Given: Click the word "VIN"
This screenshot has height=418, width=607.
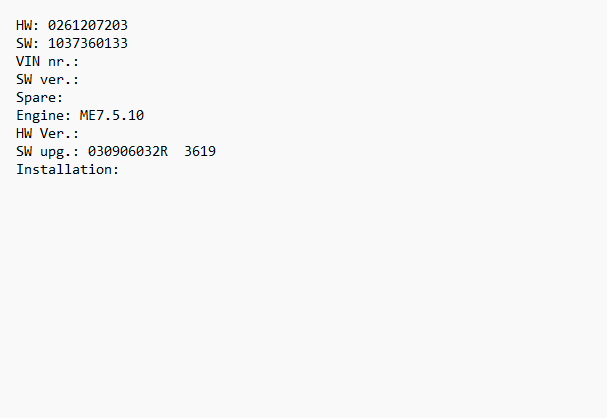Looking at the screenshot, I should pyautogui.click(x=28, y=61).
